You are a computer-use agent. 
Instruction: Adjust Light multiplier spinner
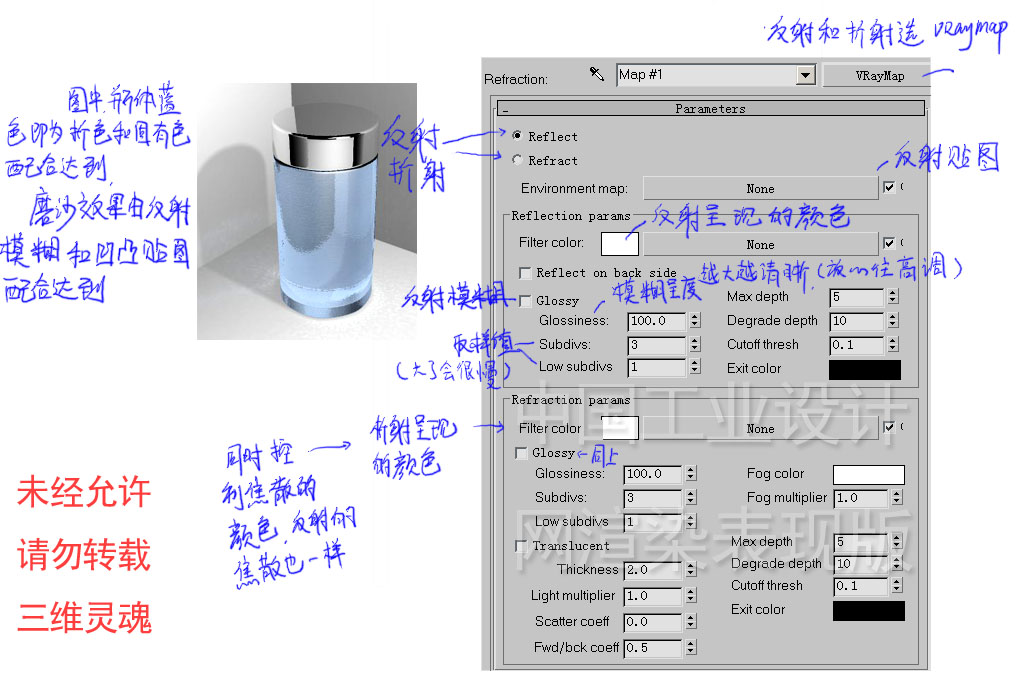coord(691,596)
